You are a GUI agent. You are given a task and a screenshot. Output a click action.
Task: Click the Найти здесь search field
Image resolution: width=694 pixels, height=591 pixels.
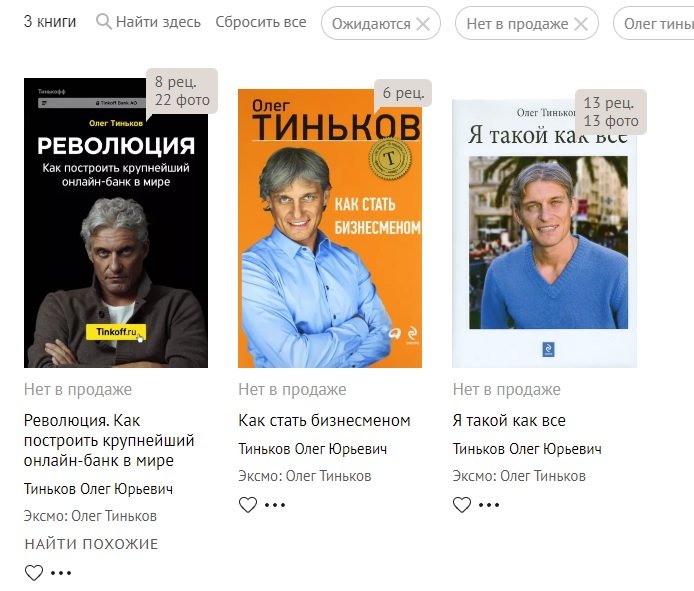coord(148,22)
